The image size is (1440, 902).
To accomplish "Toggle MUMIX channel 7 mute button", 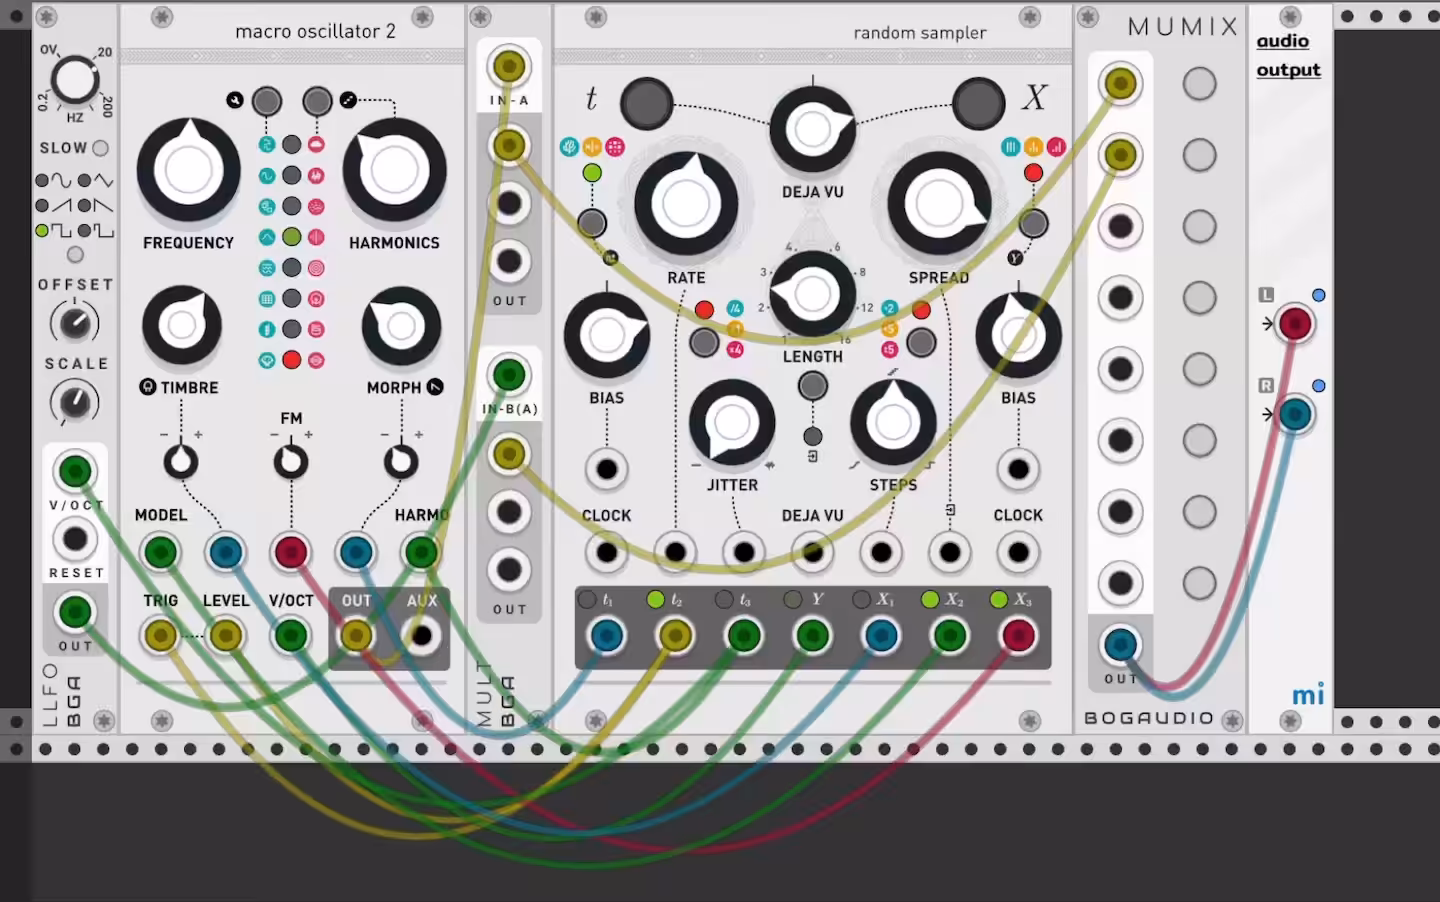I will tap(1199, 512).
